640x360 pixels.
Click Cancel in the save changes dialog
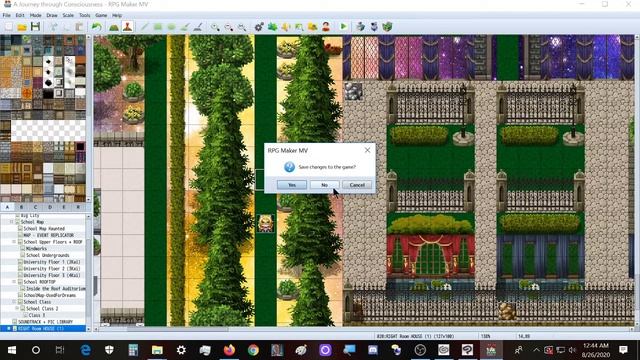coord(357,185)
